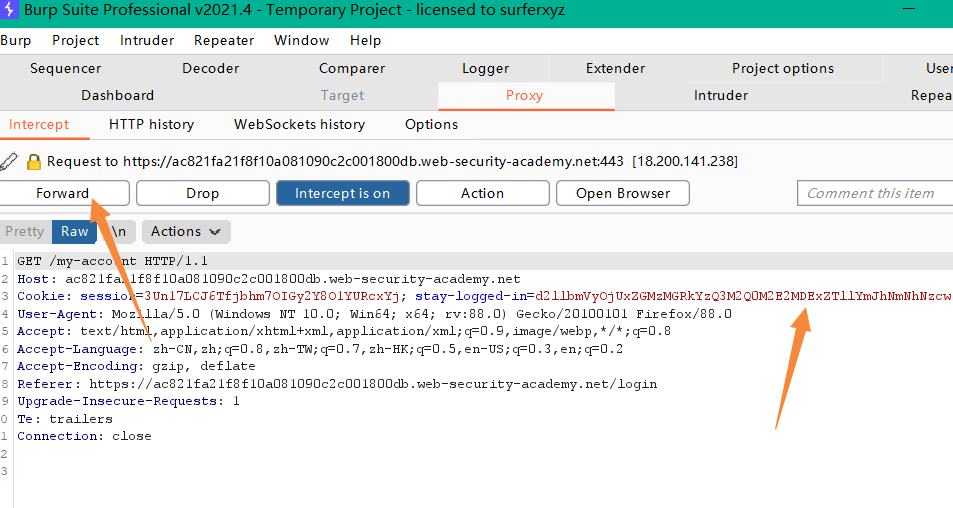
Task: Click the Te: trailers header line
Action: [65, 419]
